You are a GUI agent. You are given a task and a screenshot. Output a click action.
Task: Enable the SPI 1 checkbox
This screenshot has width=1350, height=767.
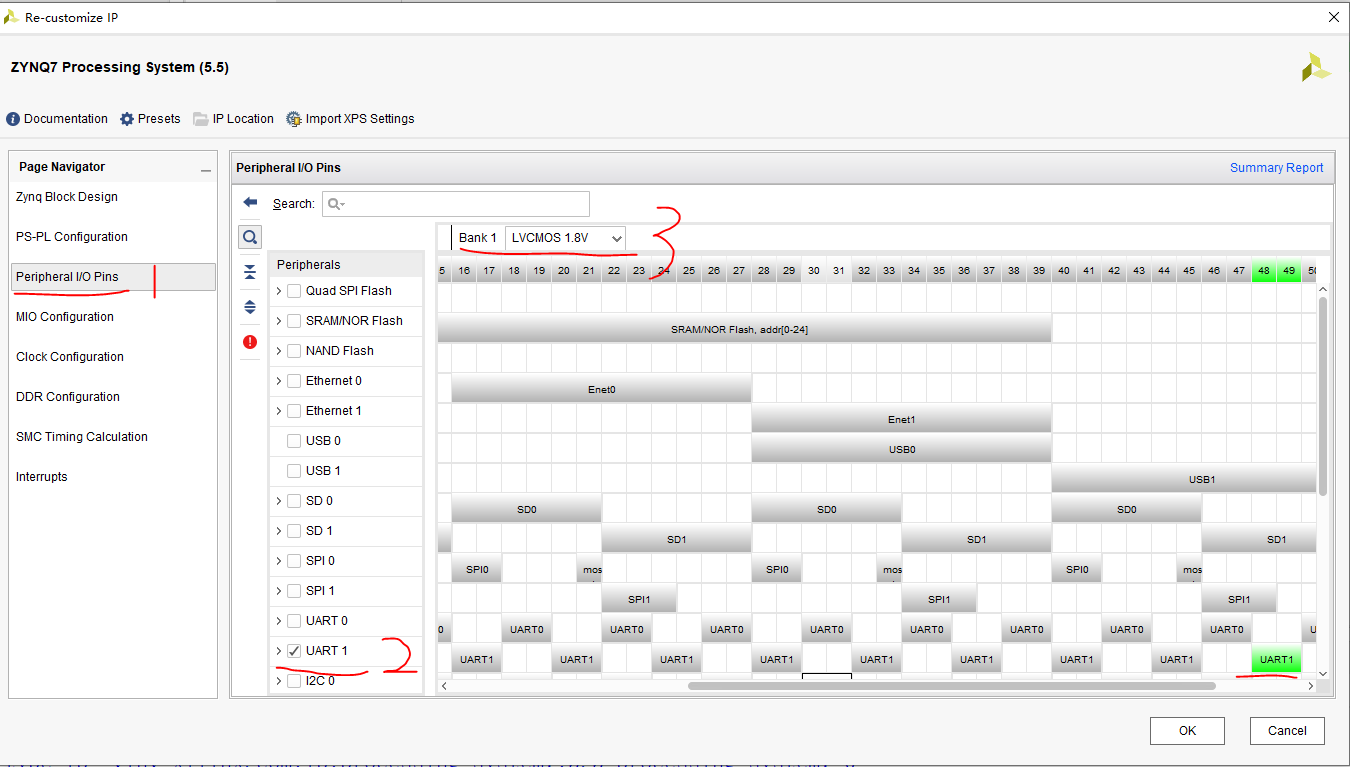294,591
